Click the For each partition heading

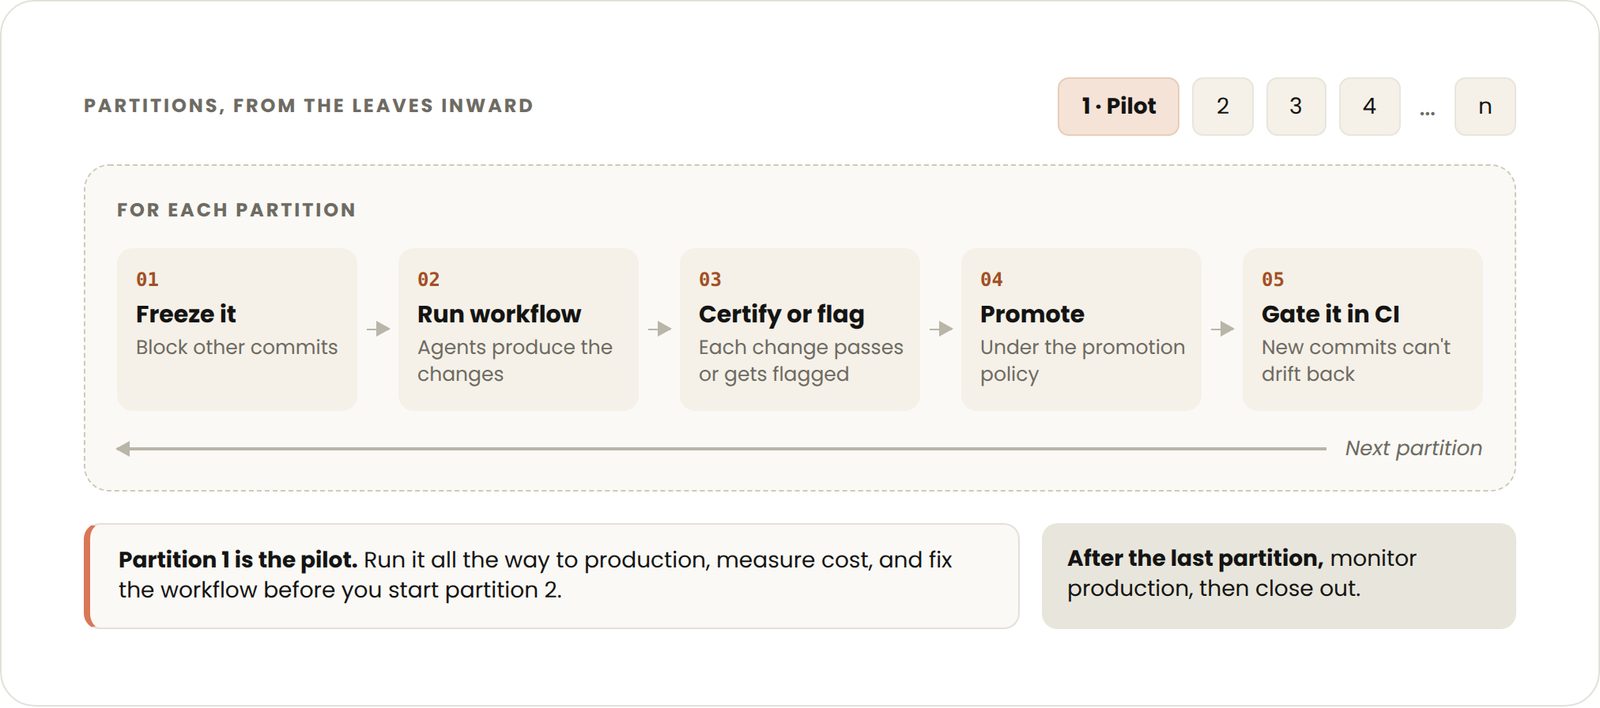coord(236,210)
